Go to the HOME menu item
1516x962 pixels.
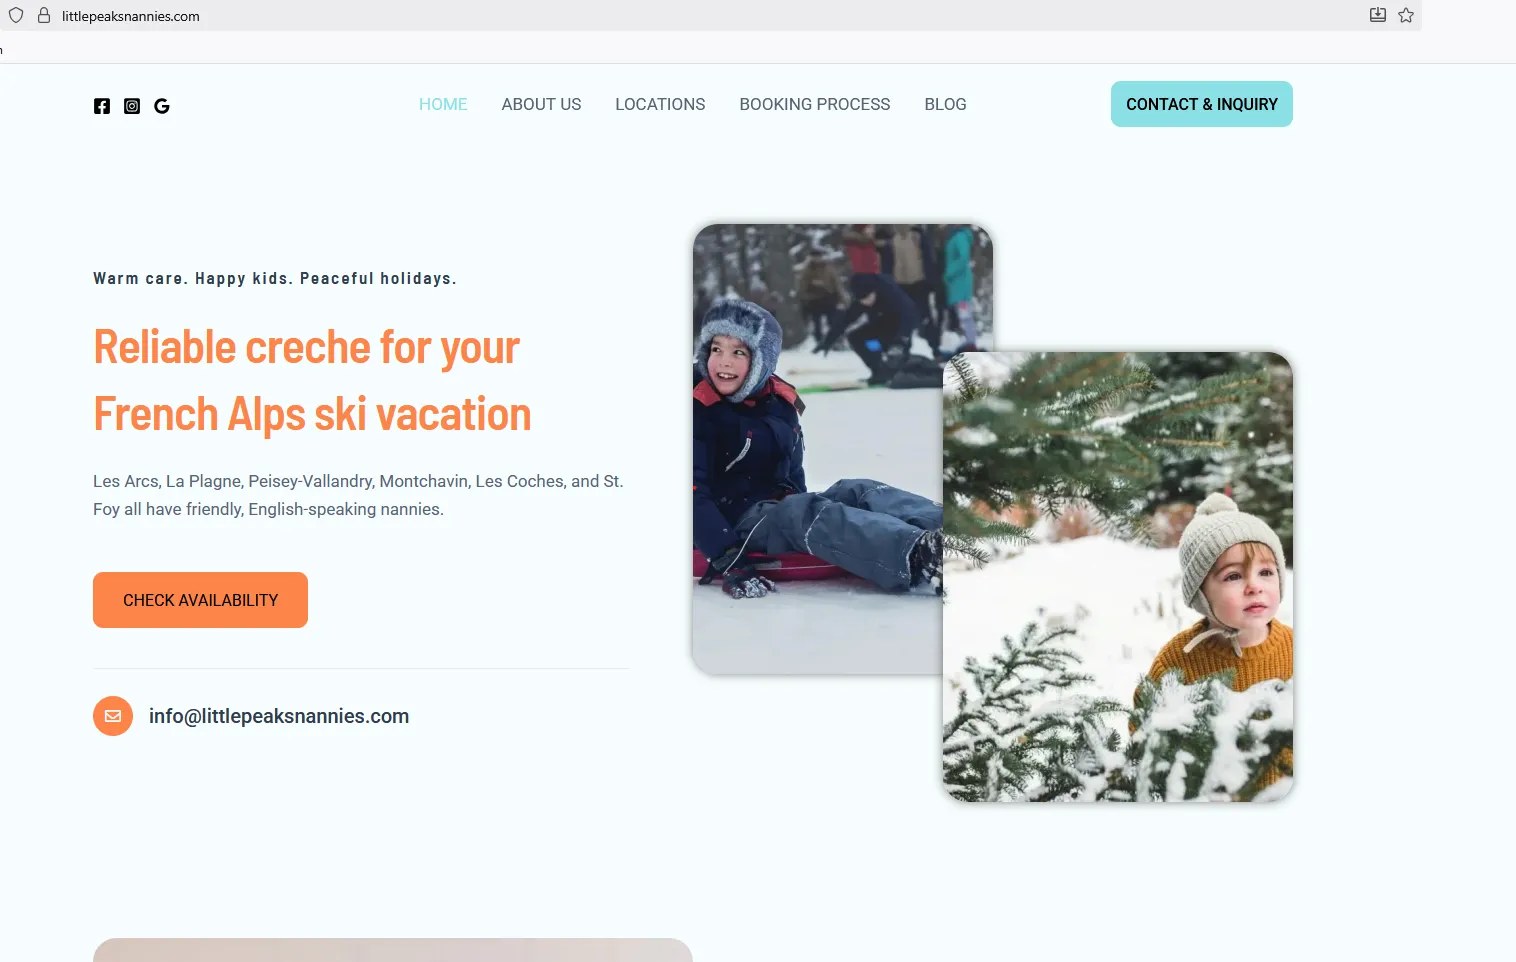(443, 104)
